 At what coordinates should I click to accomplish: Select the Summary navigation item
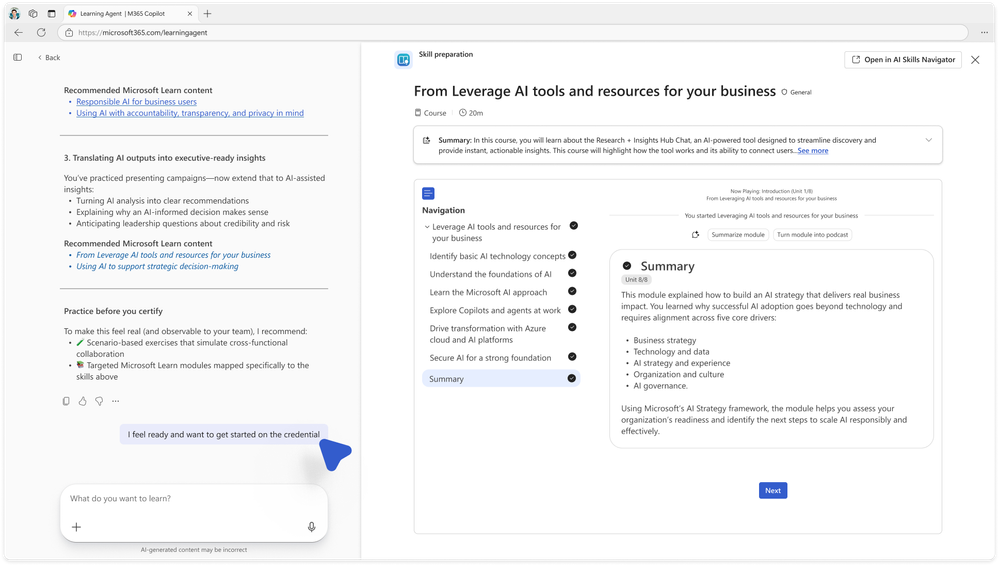[x=501, y=379]
